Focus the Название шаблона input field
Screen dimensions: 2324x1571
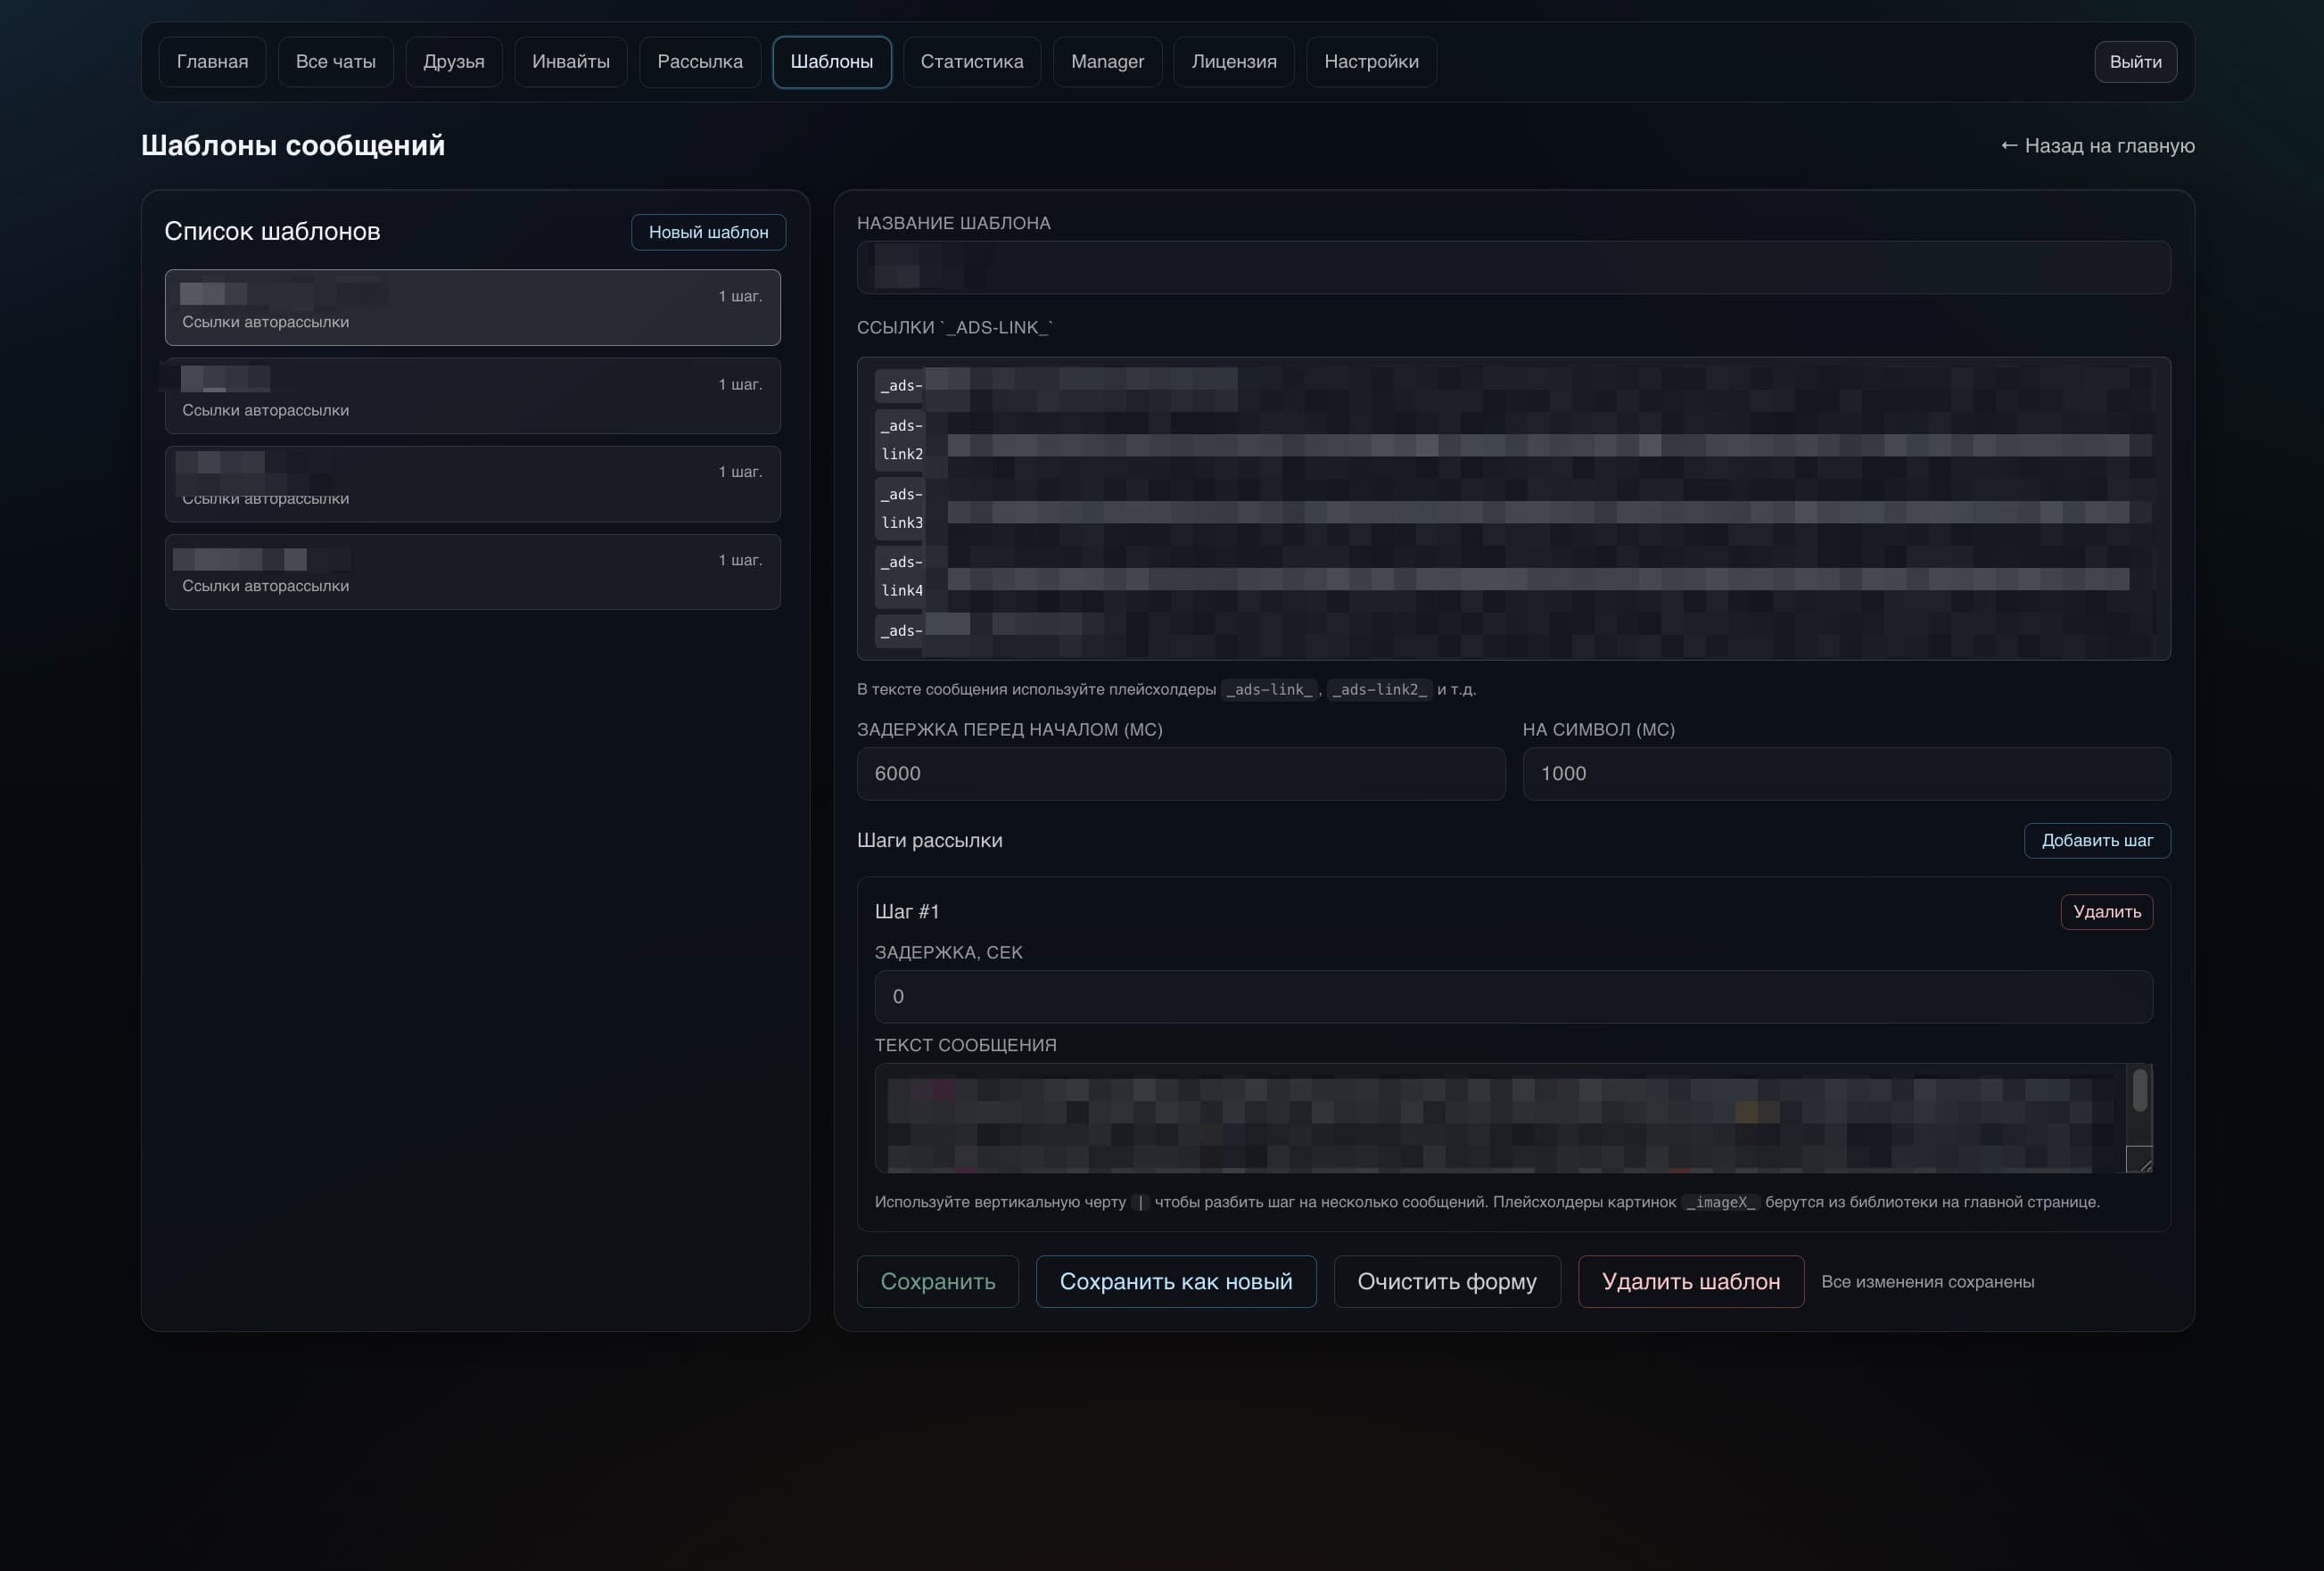click(x=1513, y=268)
